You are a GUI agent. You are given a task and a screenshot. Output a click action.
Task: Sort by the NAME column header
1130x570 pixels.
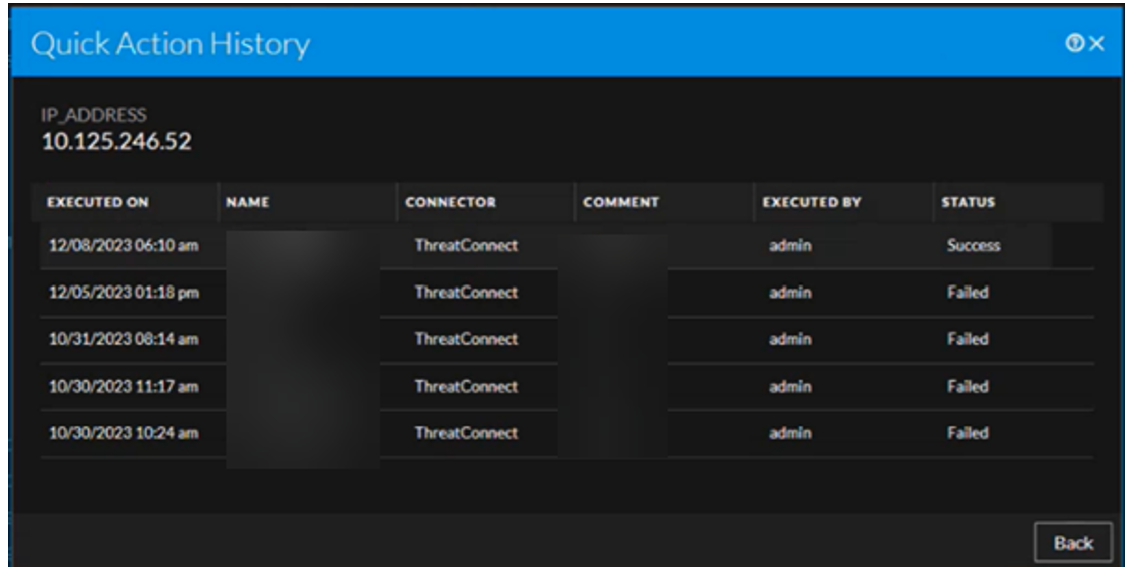(247, 202)
